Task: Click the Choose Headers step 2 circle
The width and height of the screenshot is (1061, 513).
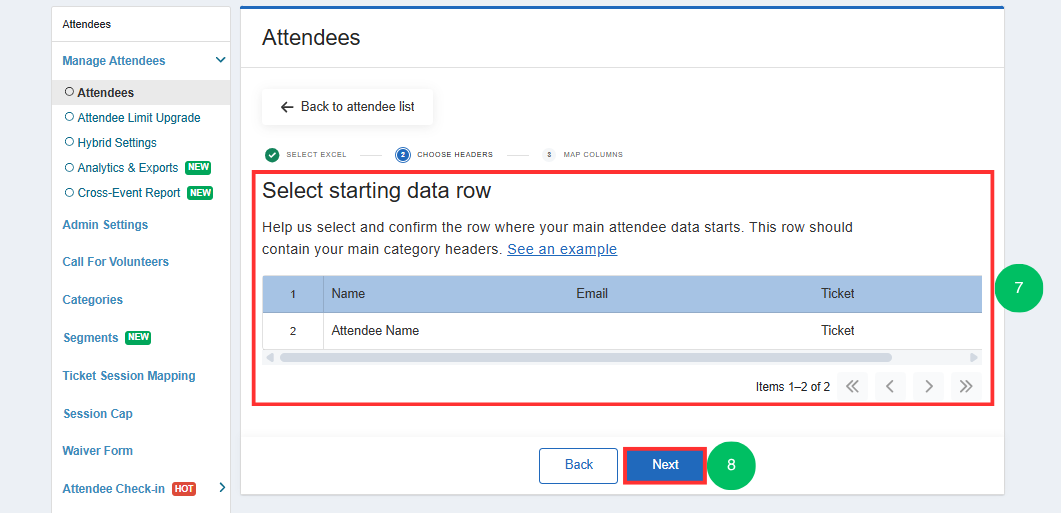Action: [x=403, y=155]
